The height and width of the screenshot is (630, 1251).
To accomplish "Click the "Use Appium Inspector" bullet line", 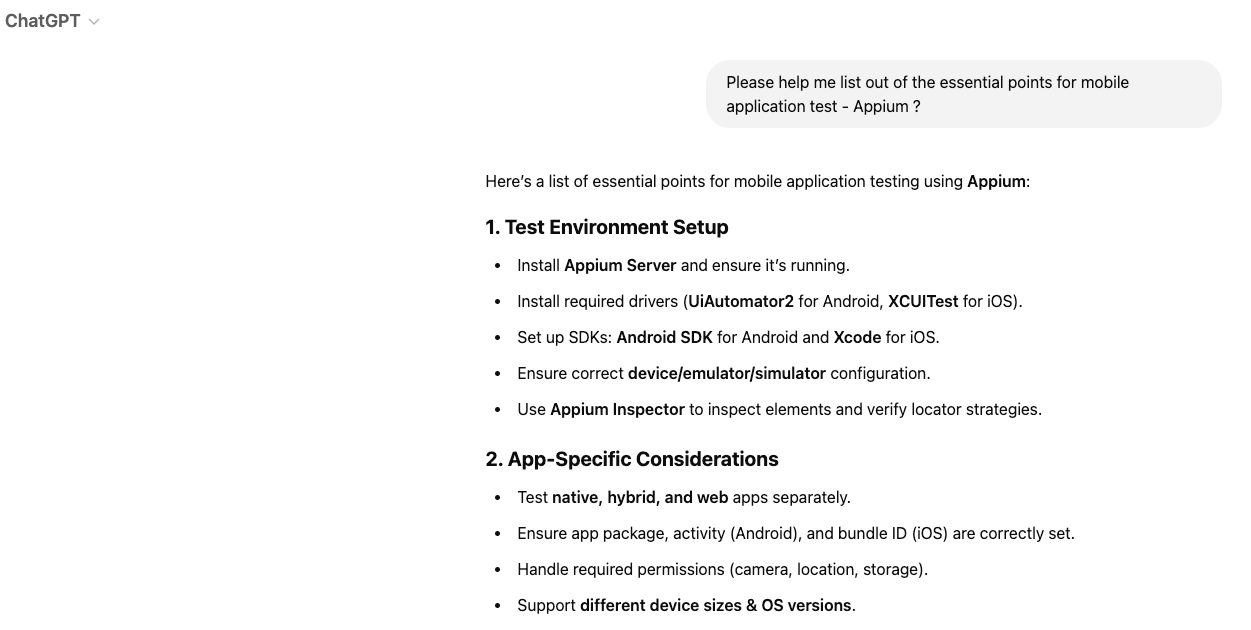I will click(779, 409).
